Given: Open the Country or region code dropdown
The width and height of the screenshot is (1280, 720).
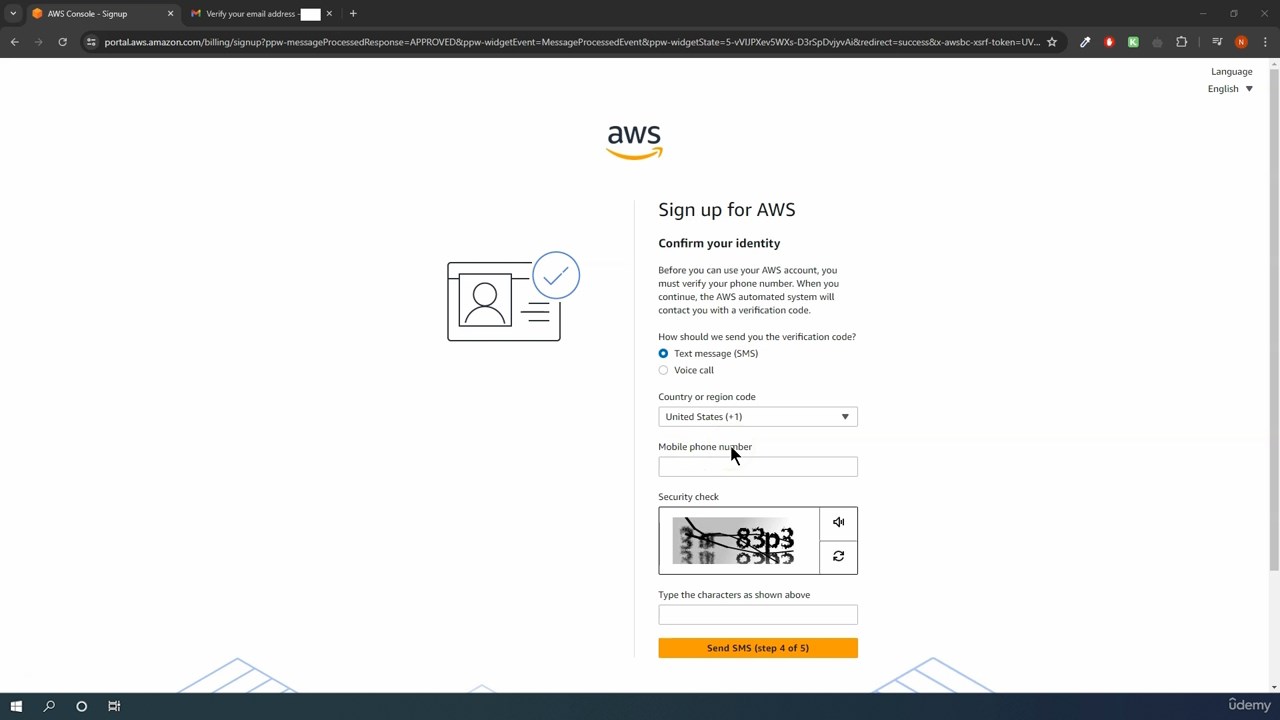Looking at the screenshot, I should click(x=758, y=417).
